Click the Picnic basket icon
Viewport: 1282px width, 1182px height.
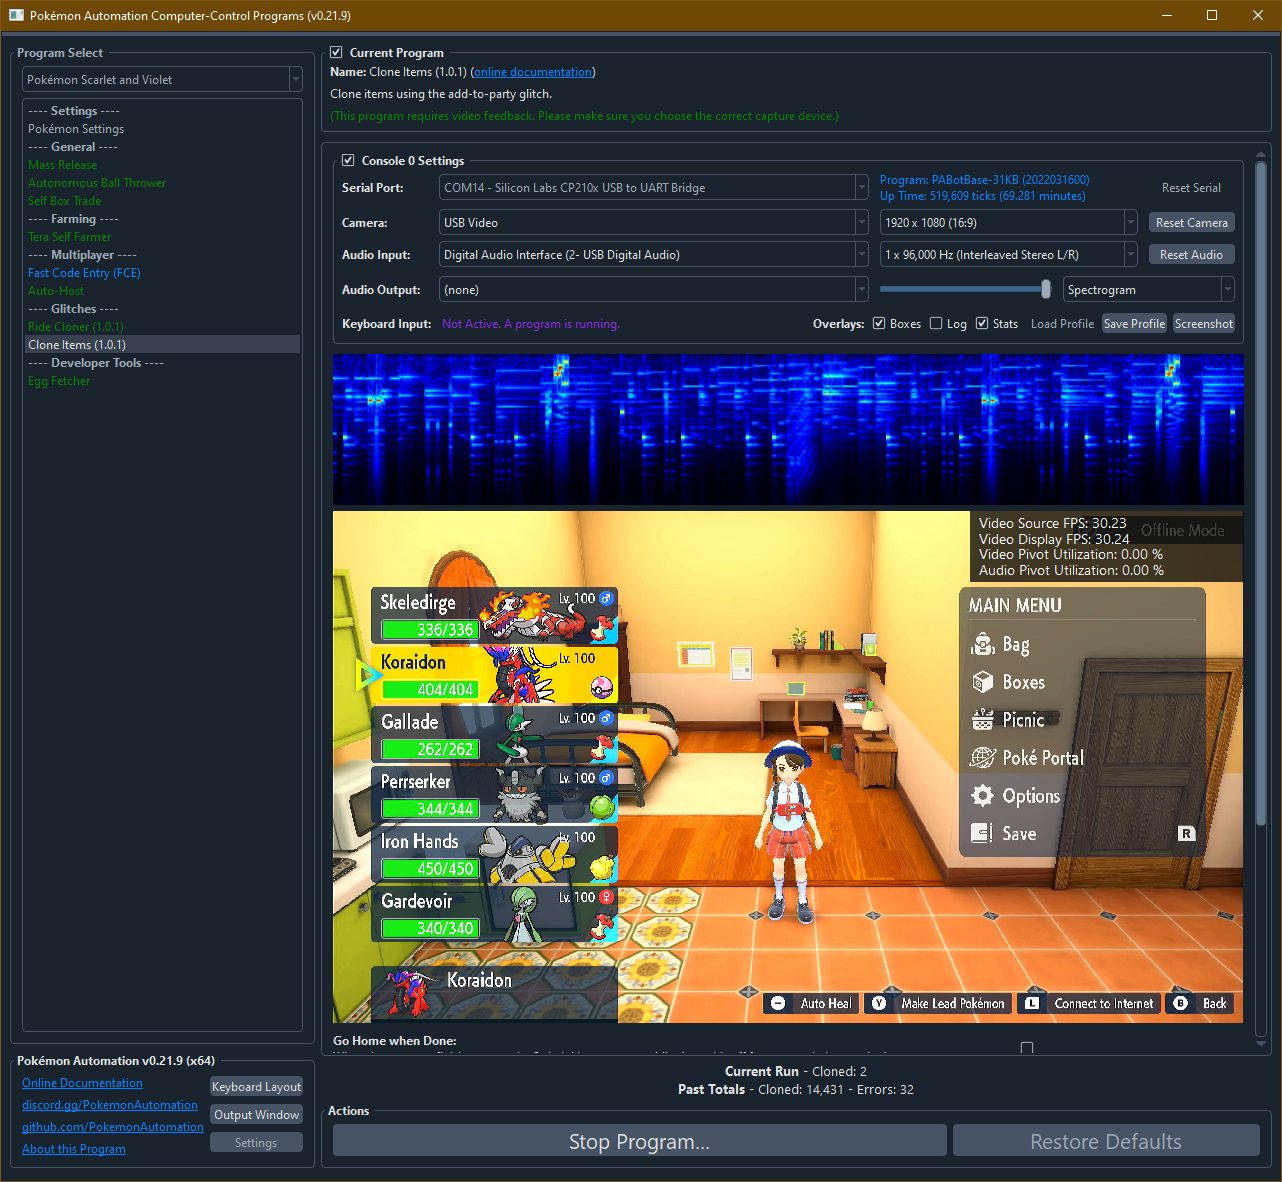[x=982, y=720]
